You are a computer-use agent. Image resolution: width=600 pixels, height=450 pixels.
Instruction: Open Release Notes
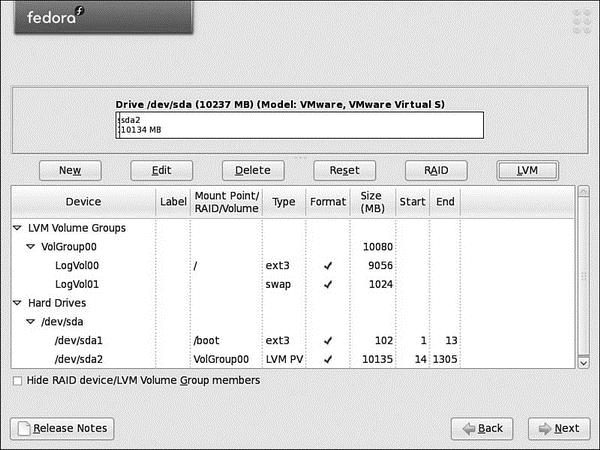tap(62, 428)
